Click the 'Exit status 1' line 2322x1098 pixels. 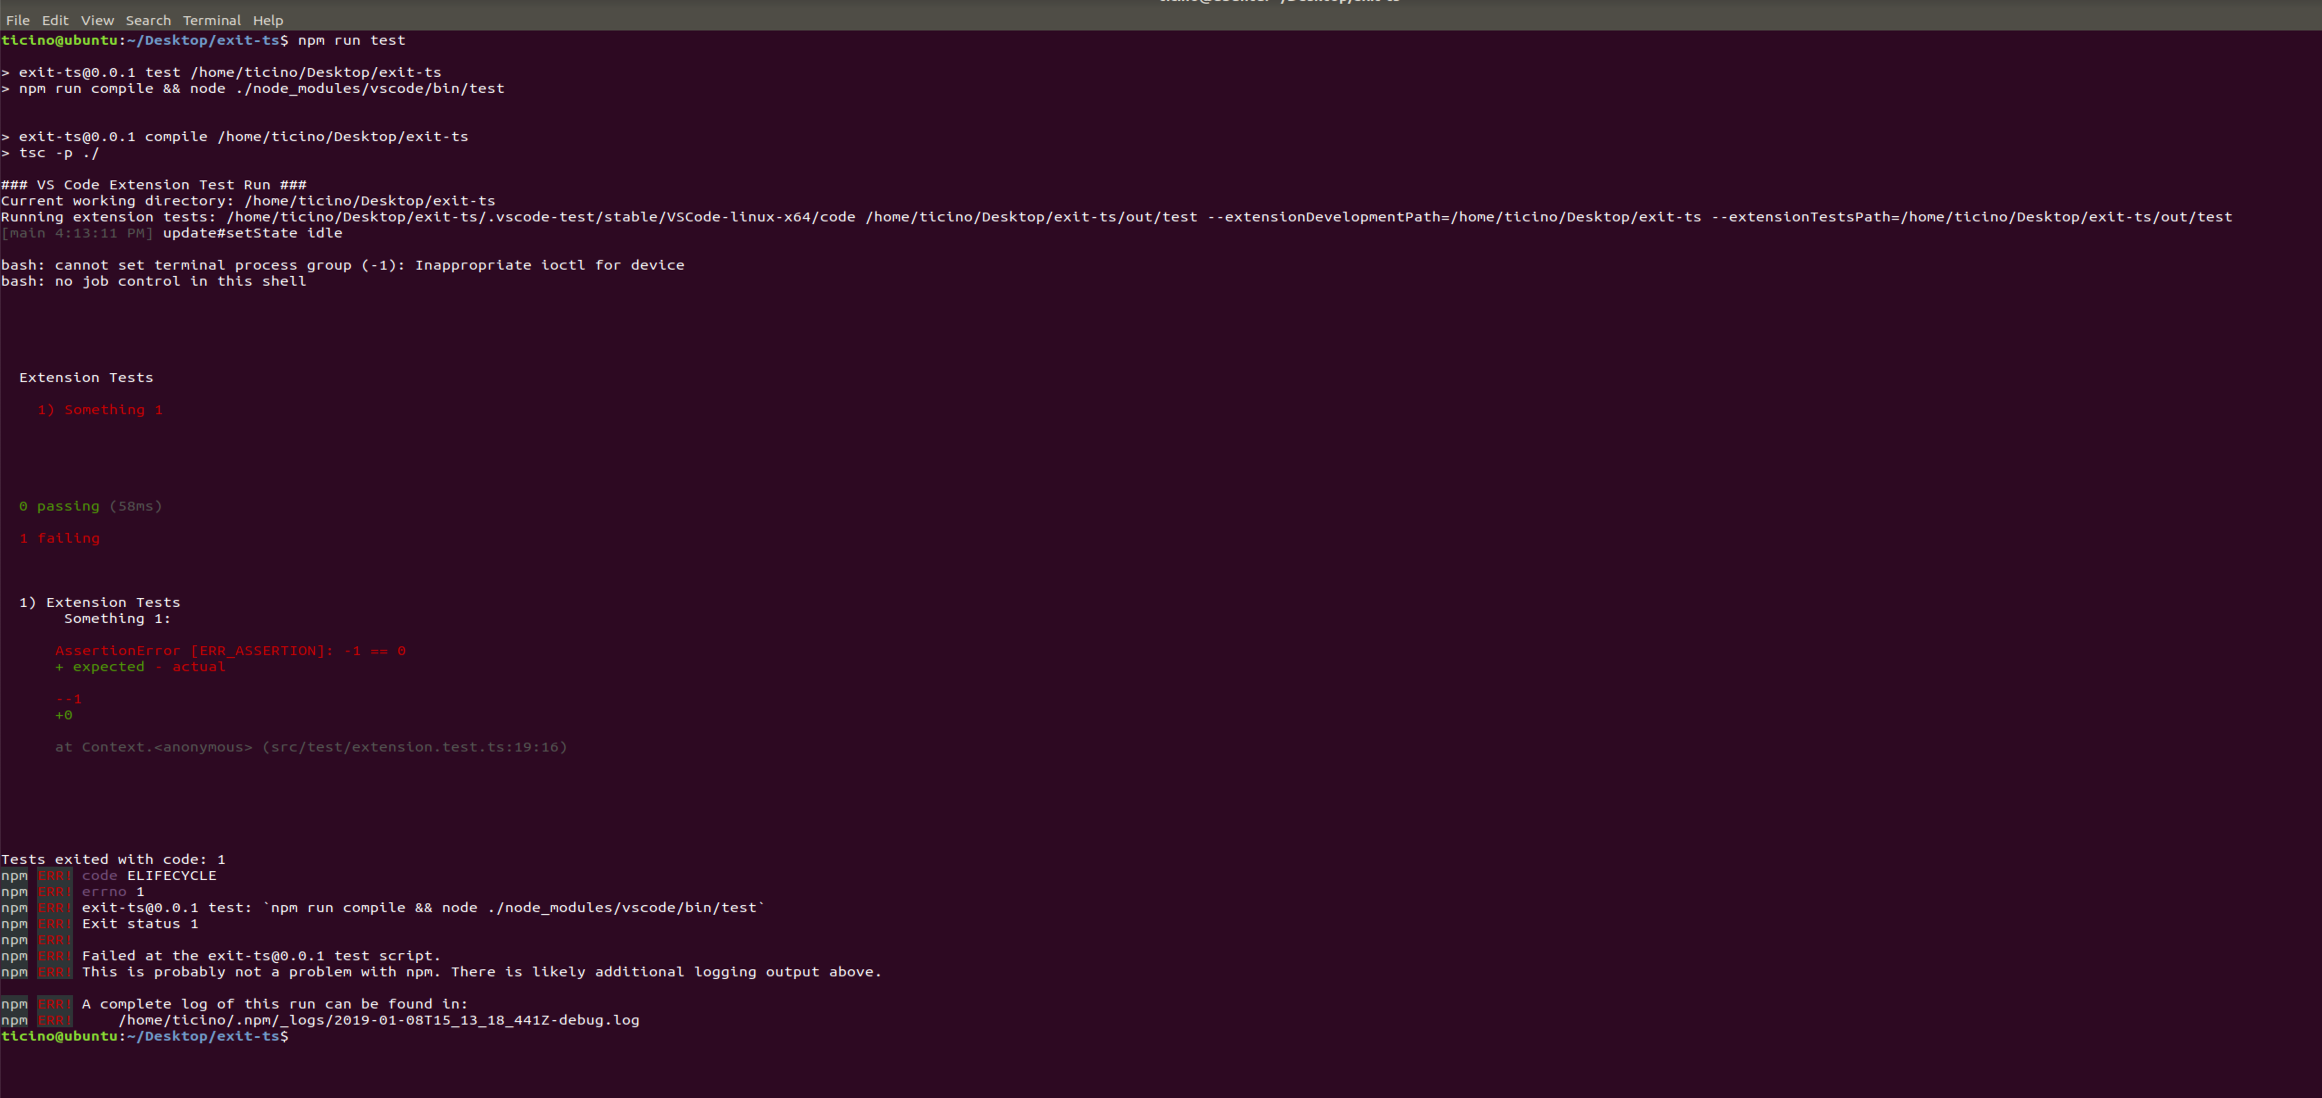click(140, 924)
